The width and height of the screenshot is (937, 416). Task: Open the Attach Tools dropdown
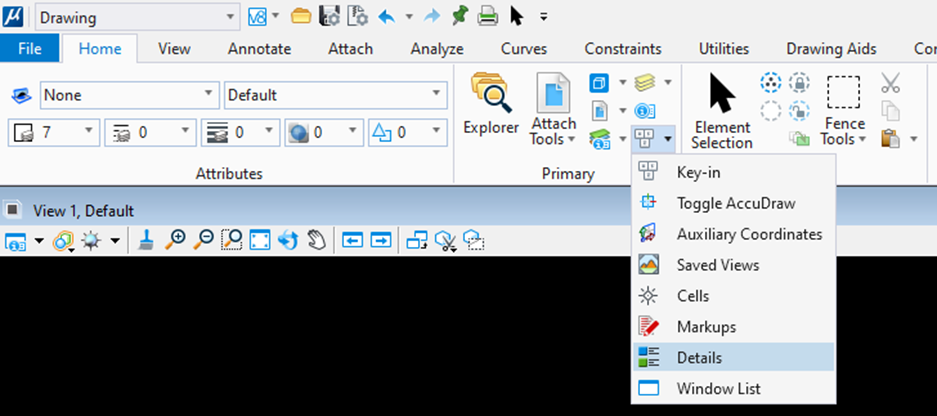click(x=554, y=109)
